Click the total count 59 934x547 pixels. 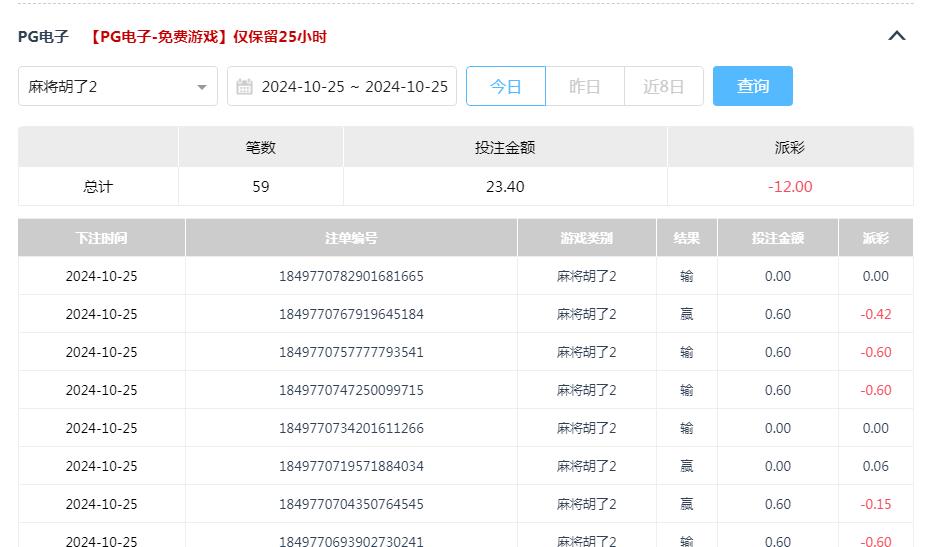pyautogui.click(x=261, y=187)
